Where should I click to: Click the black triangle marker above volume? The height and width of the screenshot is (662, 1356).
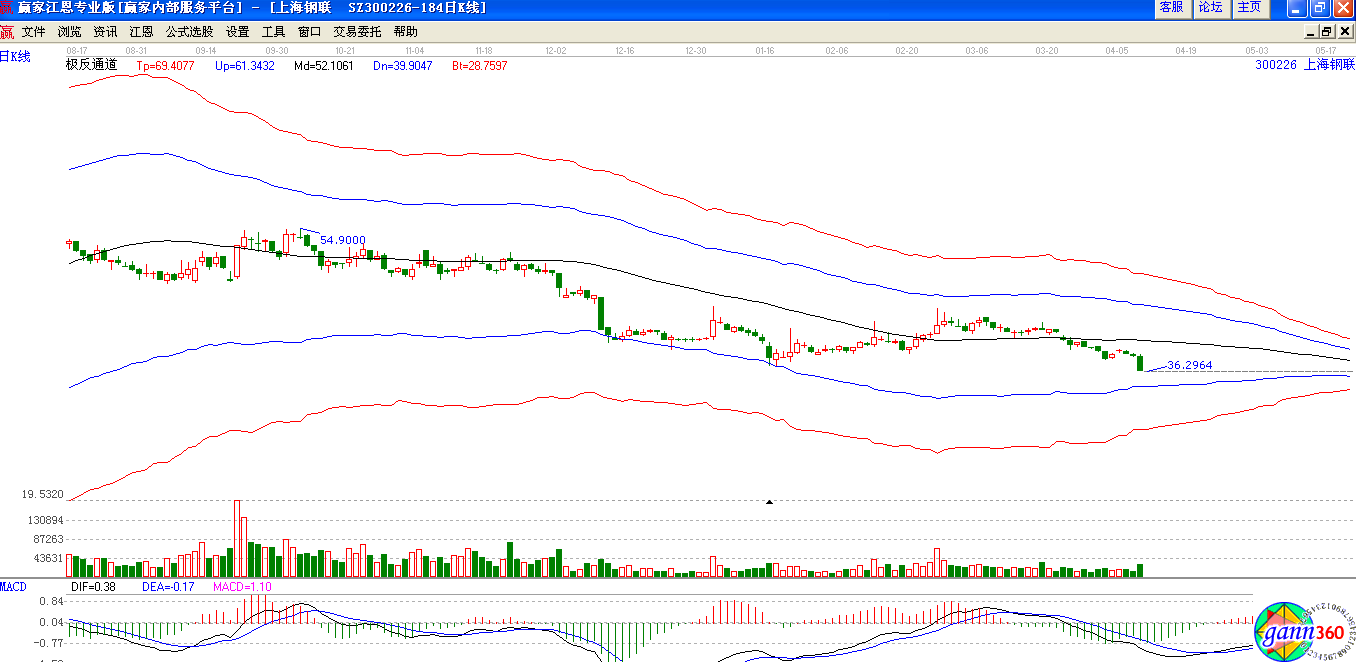[x=769, y=501]
